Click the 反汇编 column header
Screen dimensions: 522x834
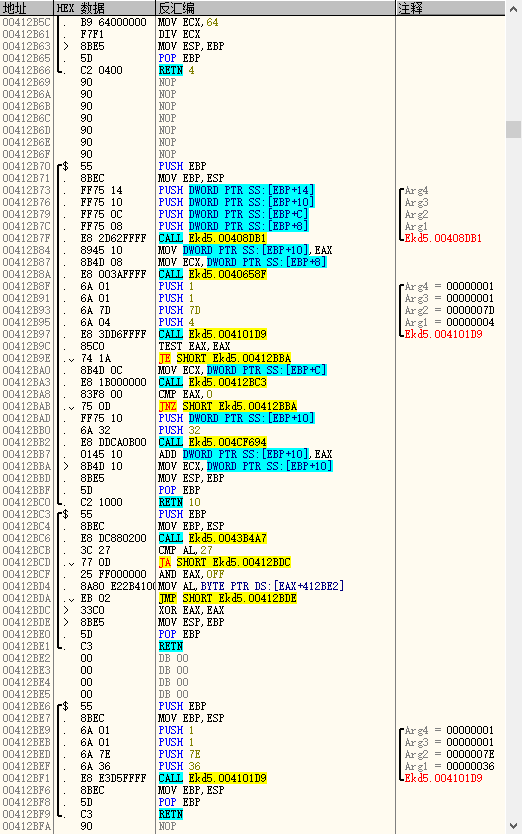tap(275, 8)
